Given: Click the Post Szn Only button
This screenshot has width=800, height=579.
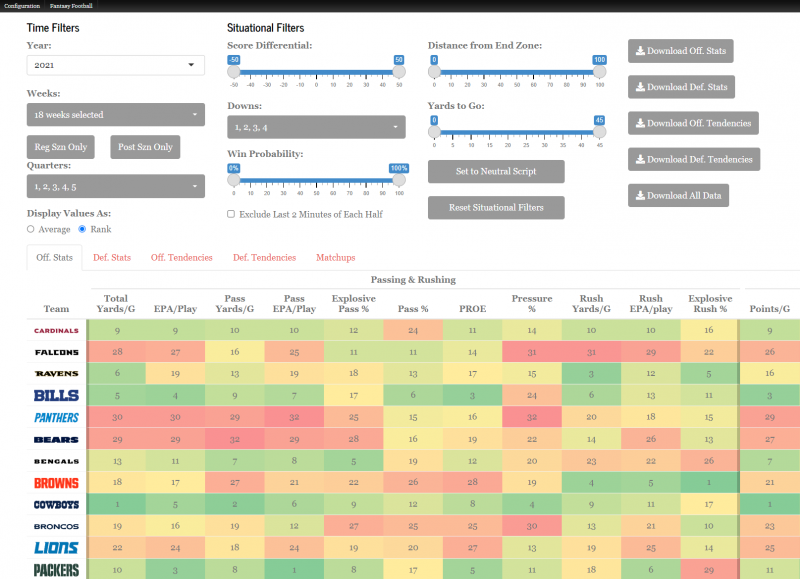Looking at the screenshot, I should (145, 147).
